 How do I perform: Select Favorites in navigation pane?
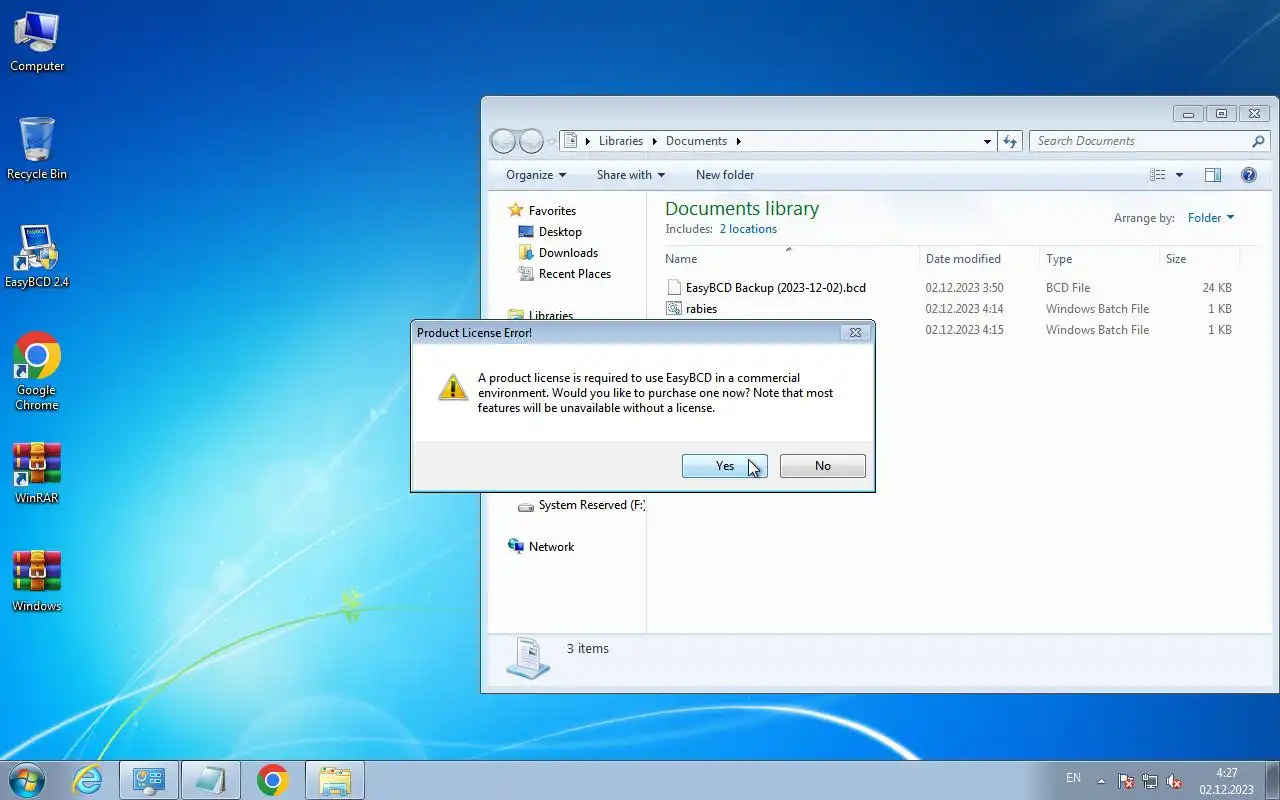coord(552,211)
